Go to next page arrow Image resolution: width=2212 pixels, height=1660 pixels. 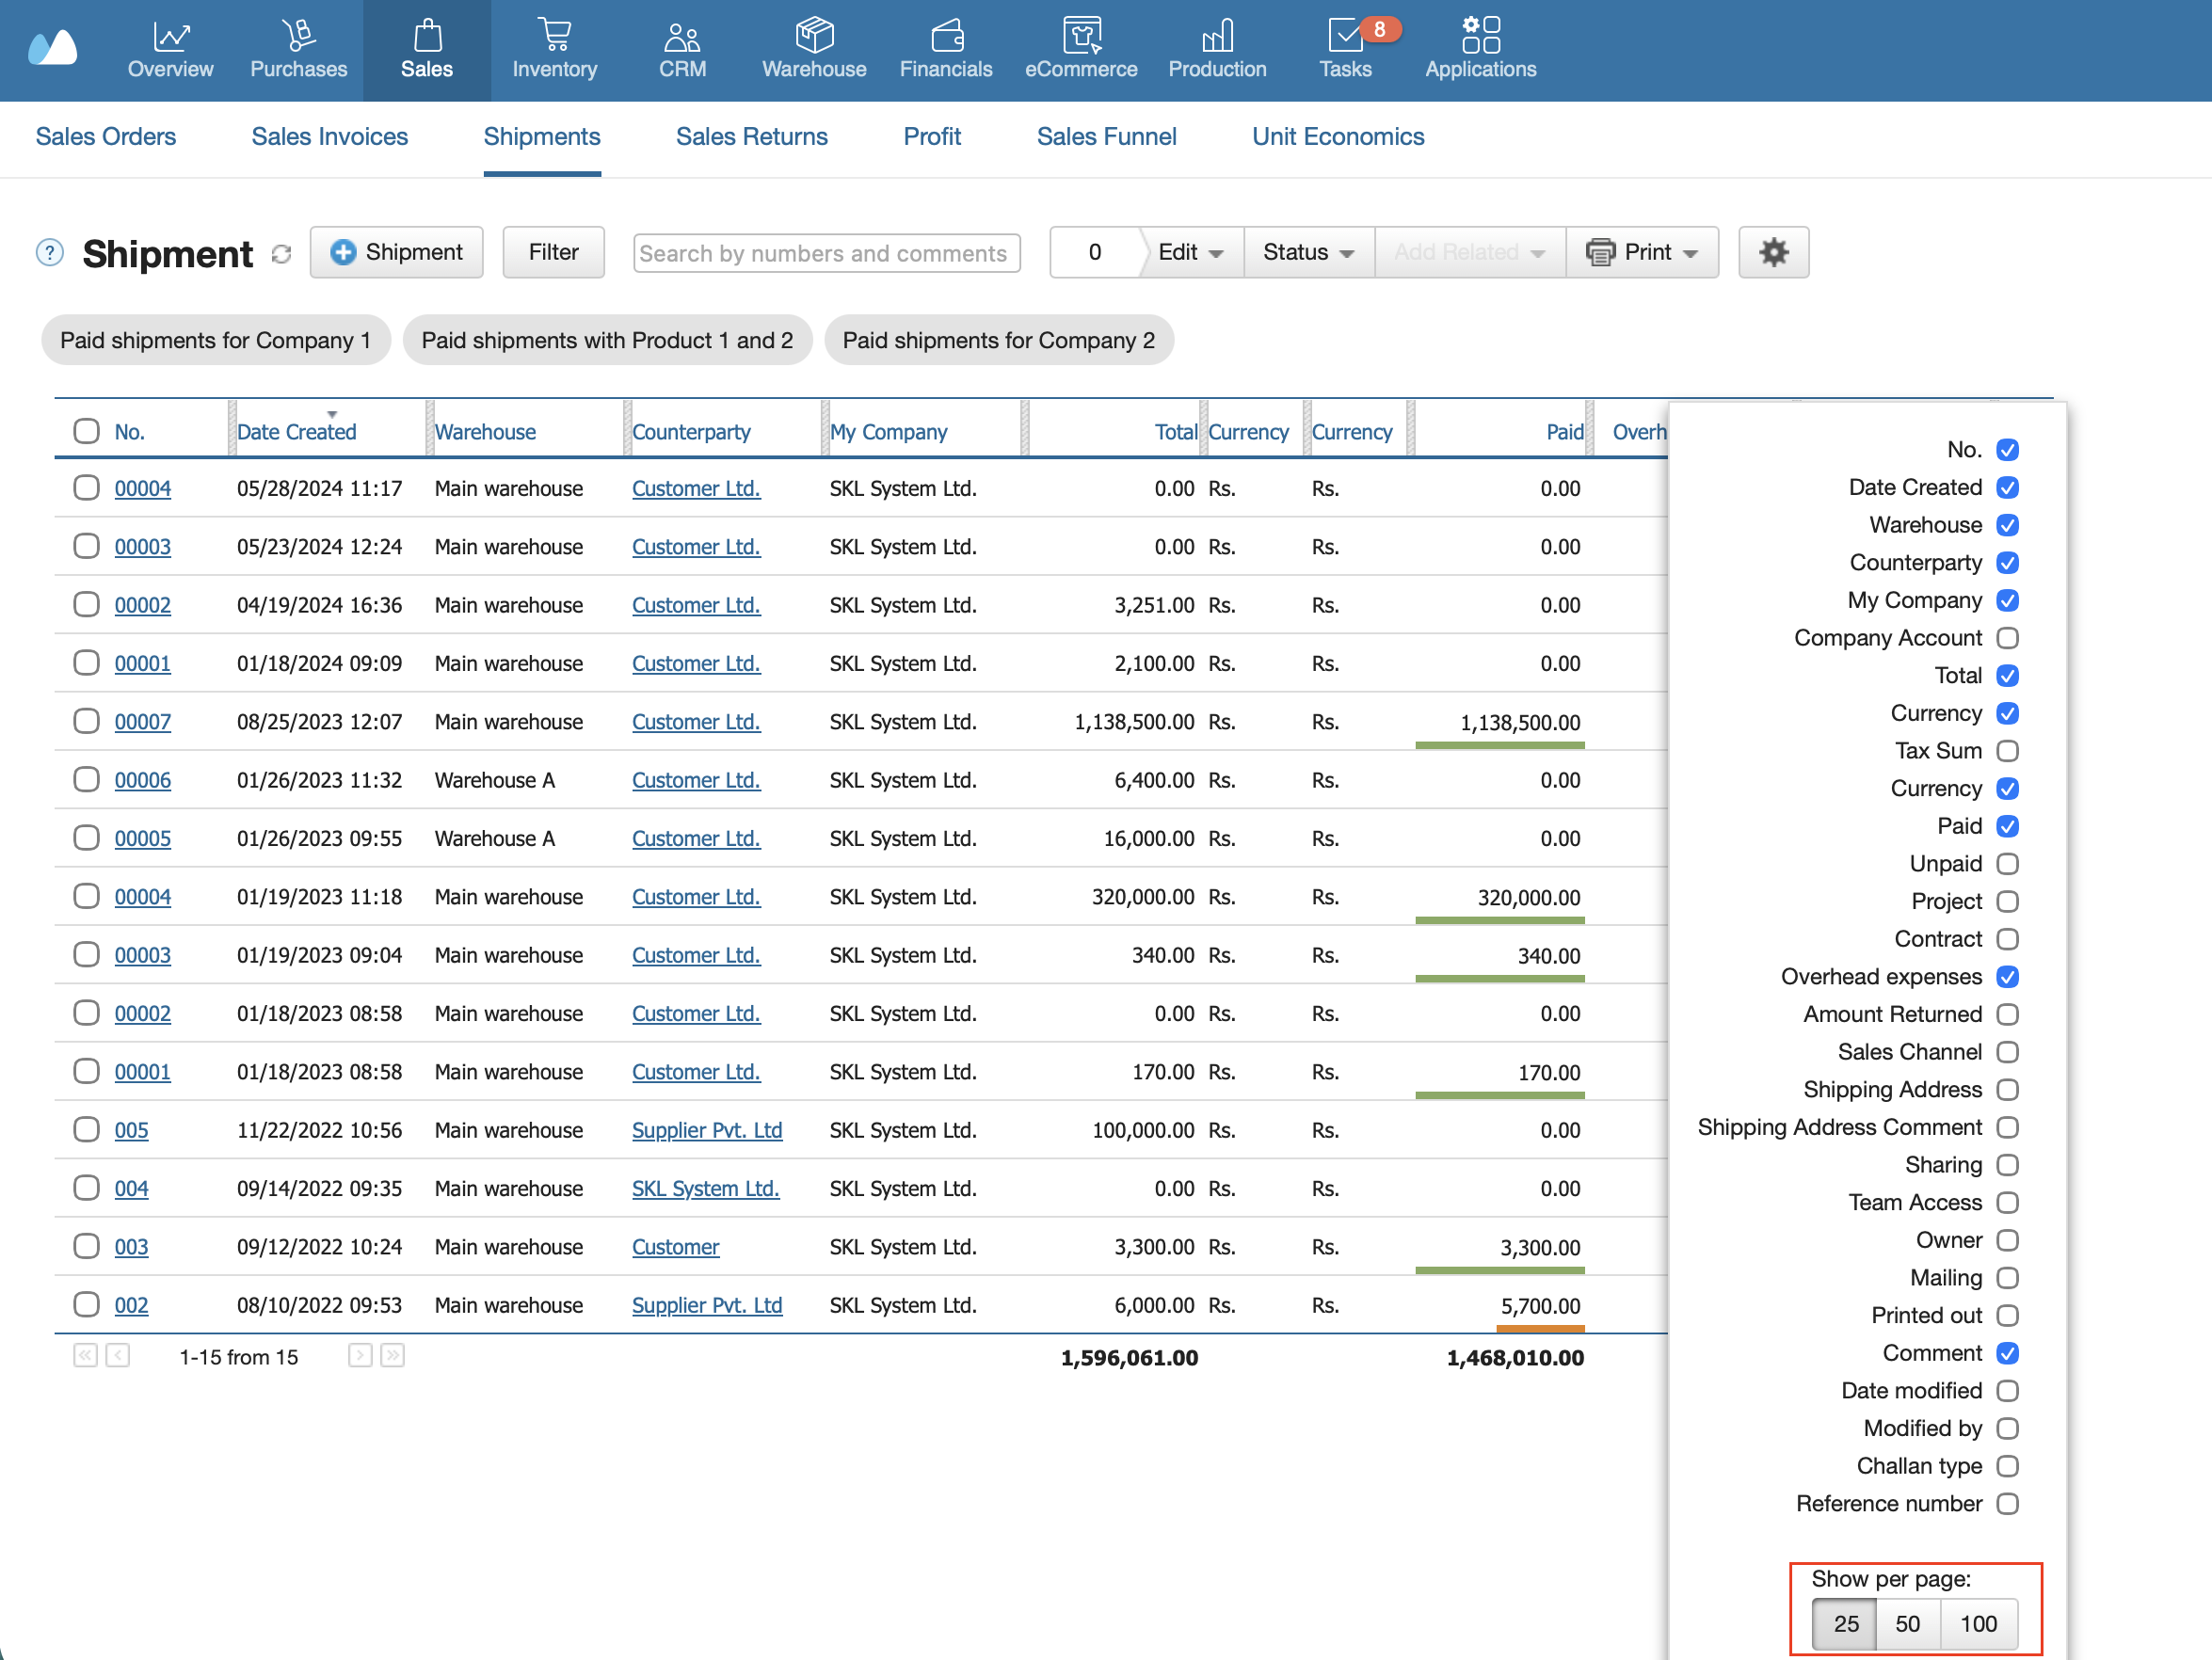coord(360,1355)
